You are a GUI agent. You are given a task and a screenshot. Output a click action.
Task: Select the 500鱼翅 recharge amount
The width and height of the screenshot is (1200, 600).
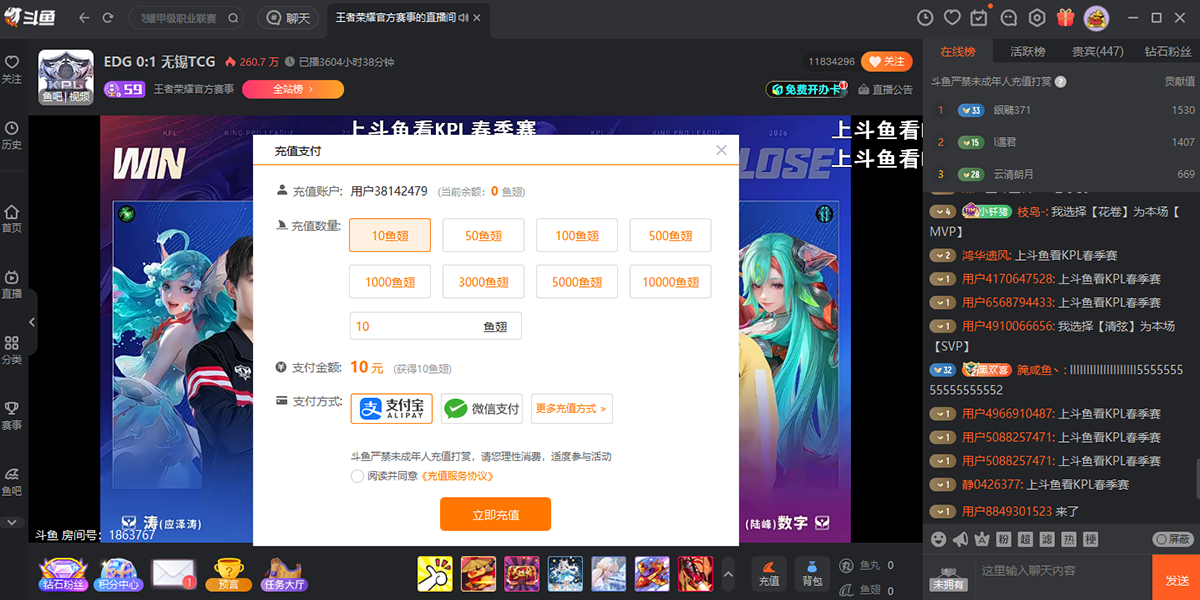point(670,236)
